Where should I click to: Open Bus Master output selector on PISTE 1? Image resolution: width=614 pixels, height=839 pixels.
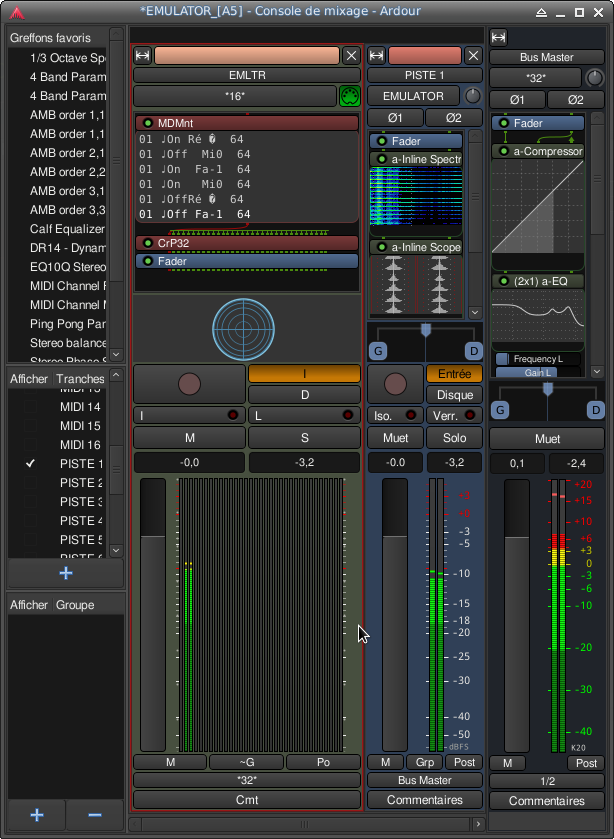point(425,780)
